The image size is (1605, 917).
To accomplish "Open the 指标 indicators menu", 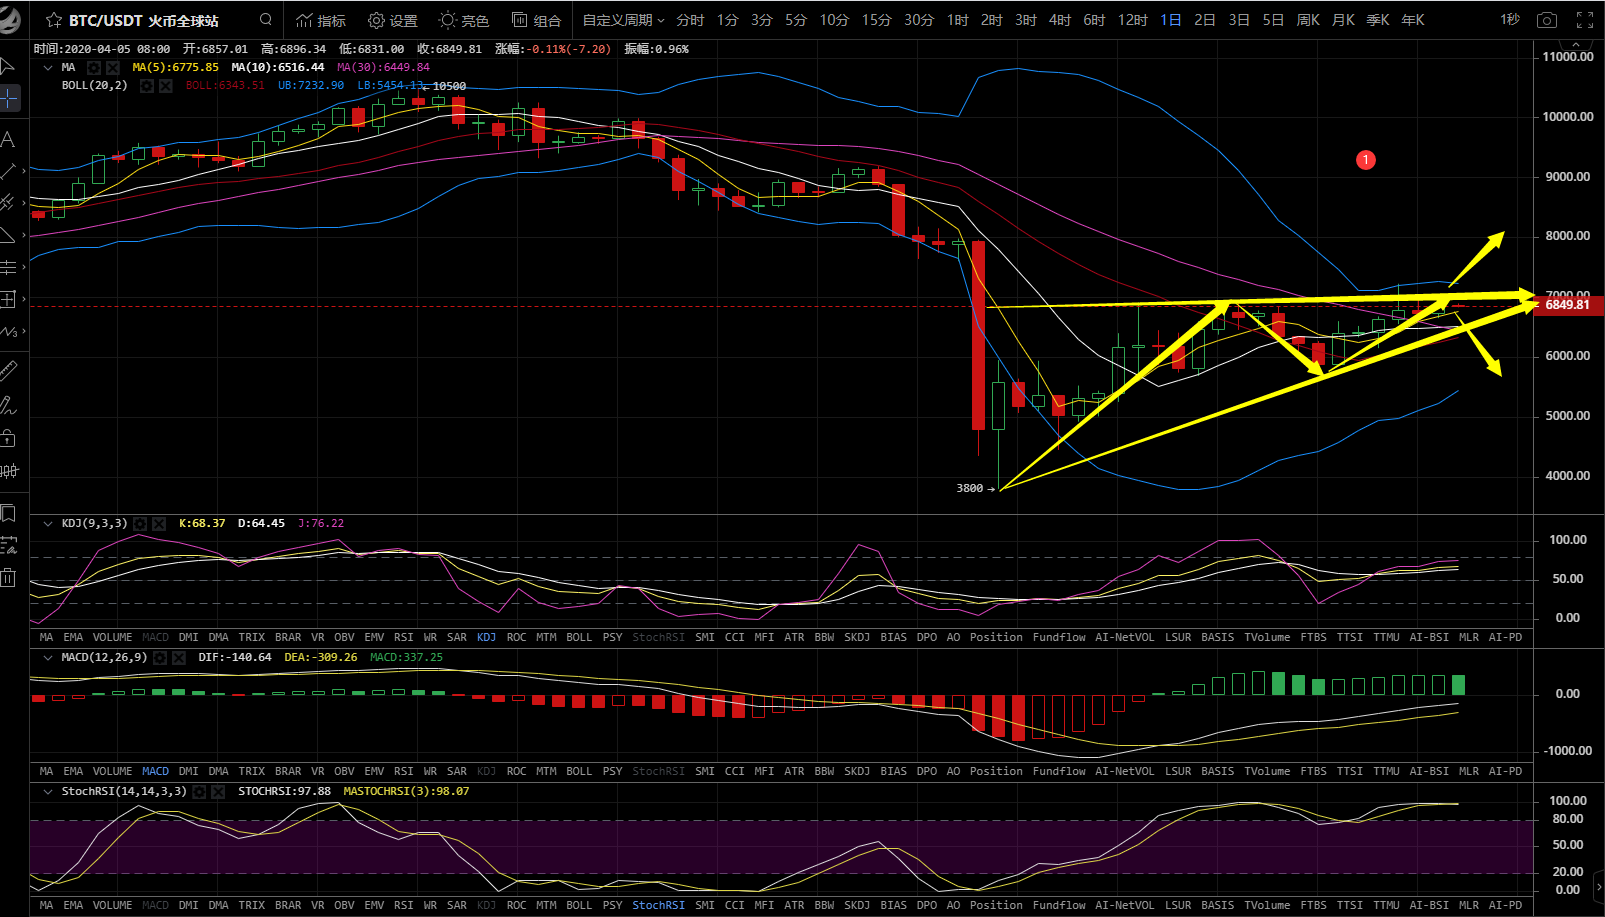I will click(321, 20).
